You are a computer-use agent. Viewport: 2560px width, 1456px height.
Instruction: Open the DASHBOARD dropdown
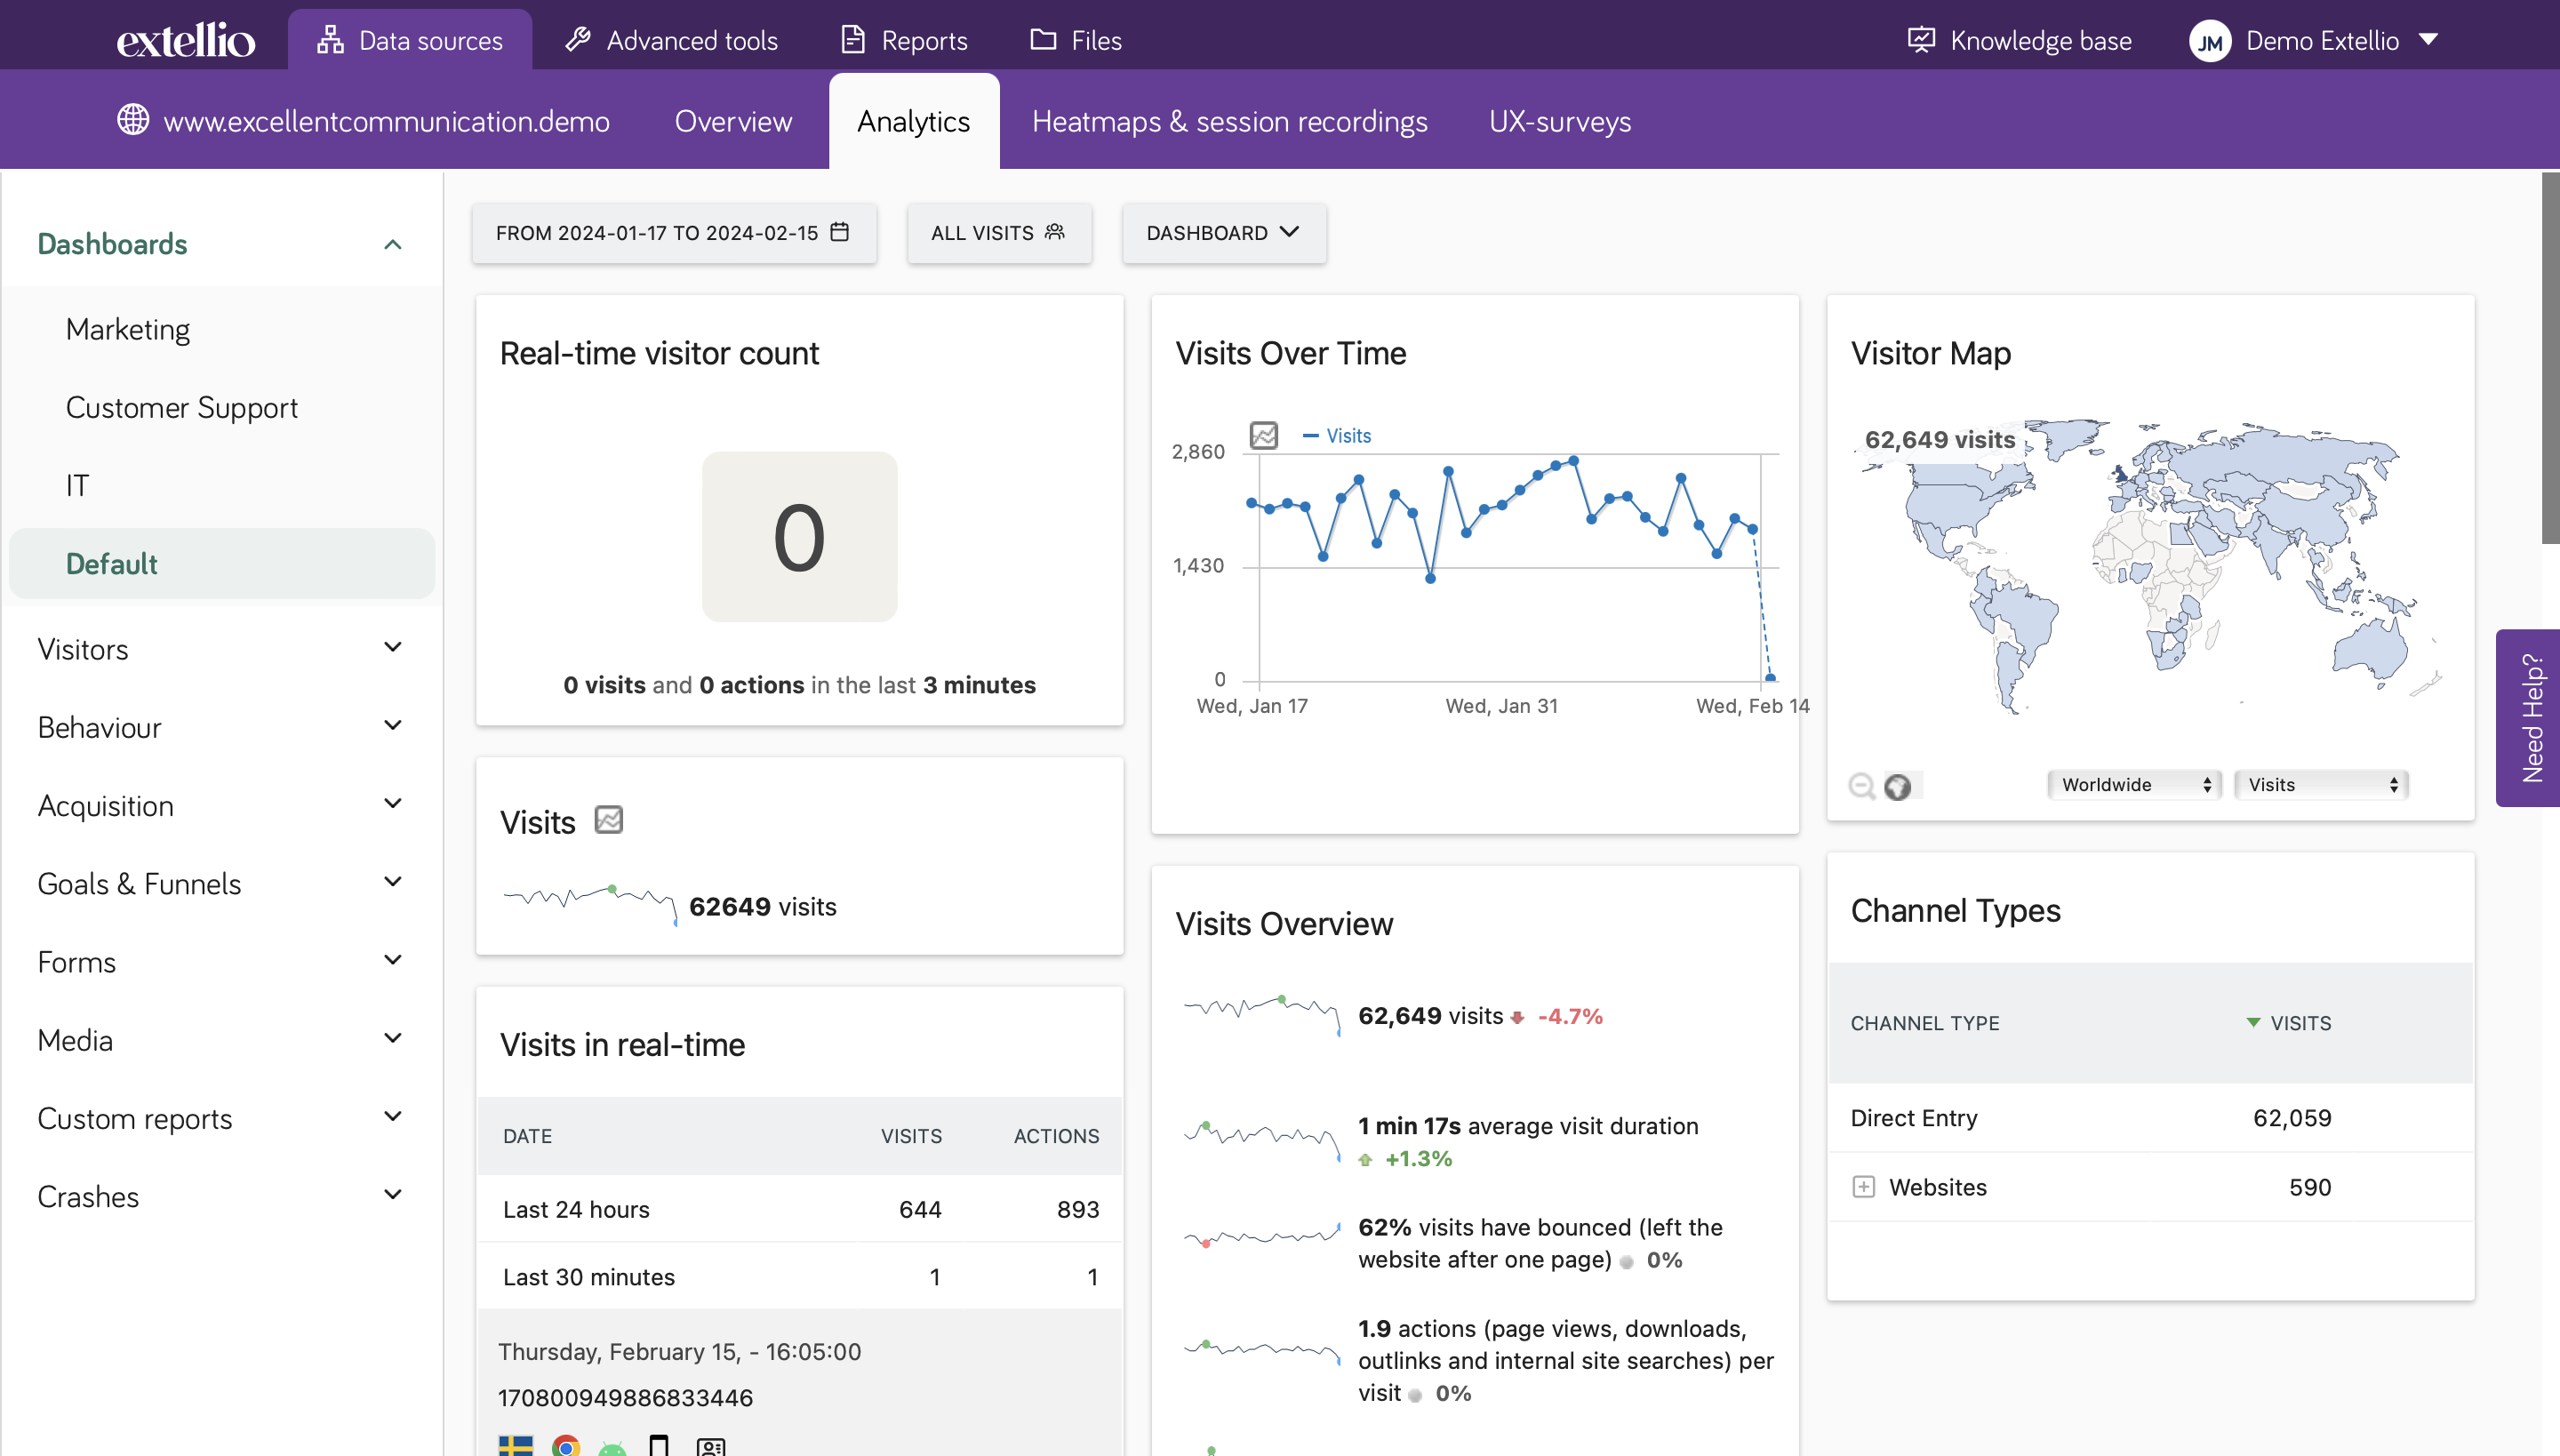coord(1223,233)
